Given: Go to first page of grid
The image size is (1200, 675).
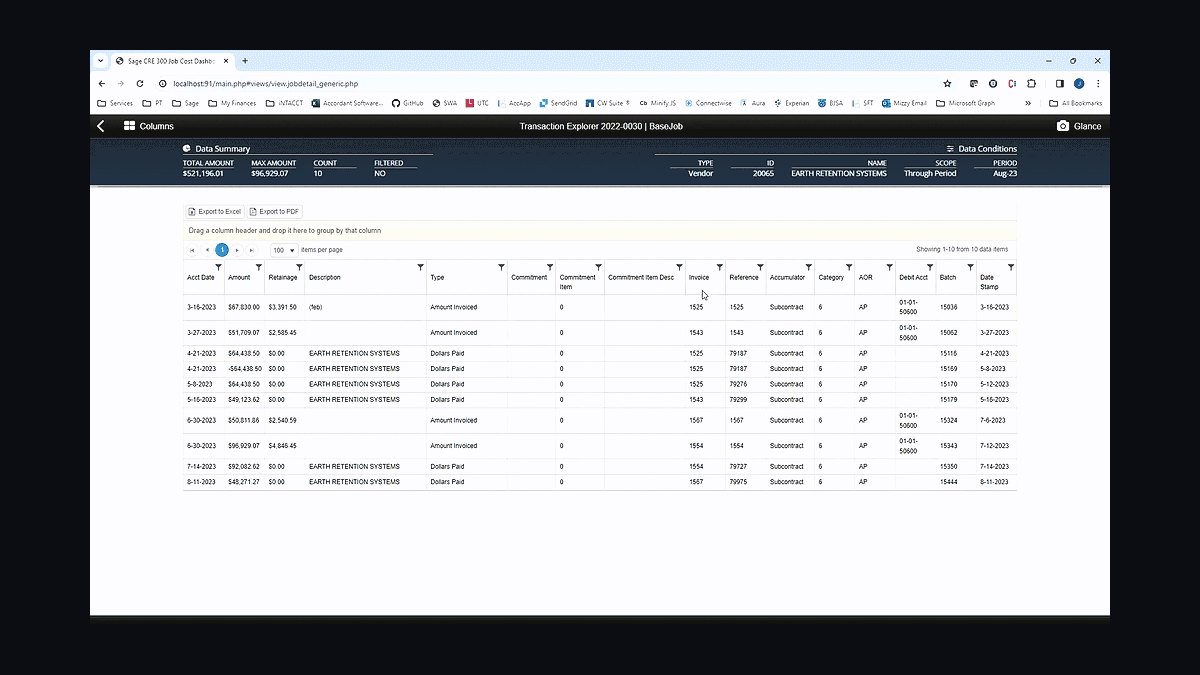Looking at the screenshot, I should coord(192,250).
